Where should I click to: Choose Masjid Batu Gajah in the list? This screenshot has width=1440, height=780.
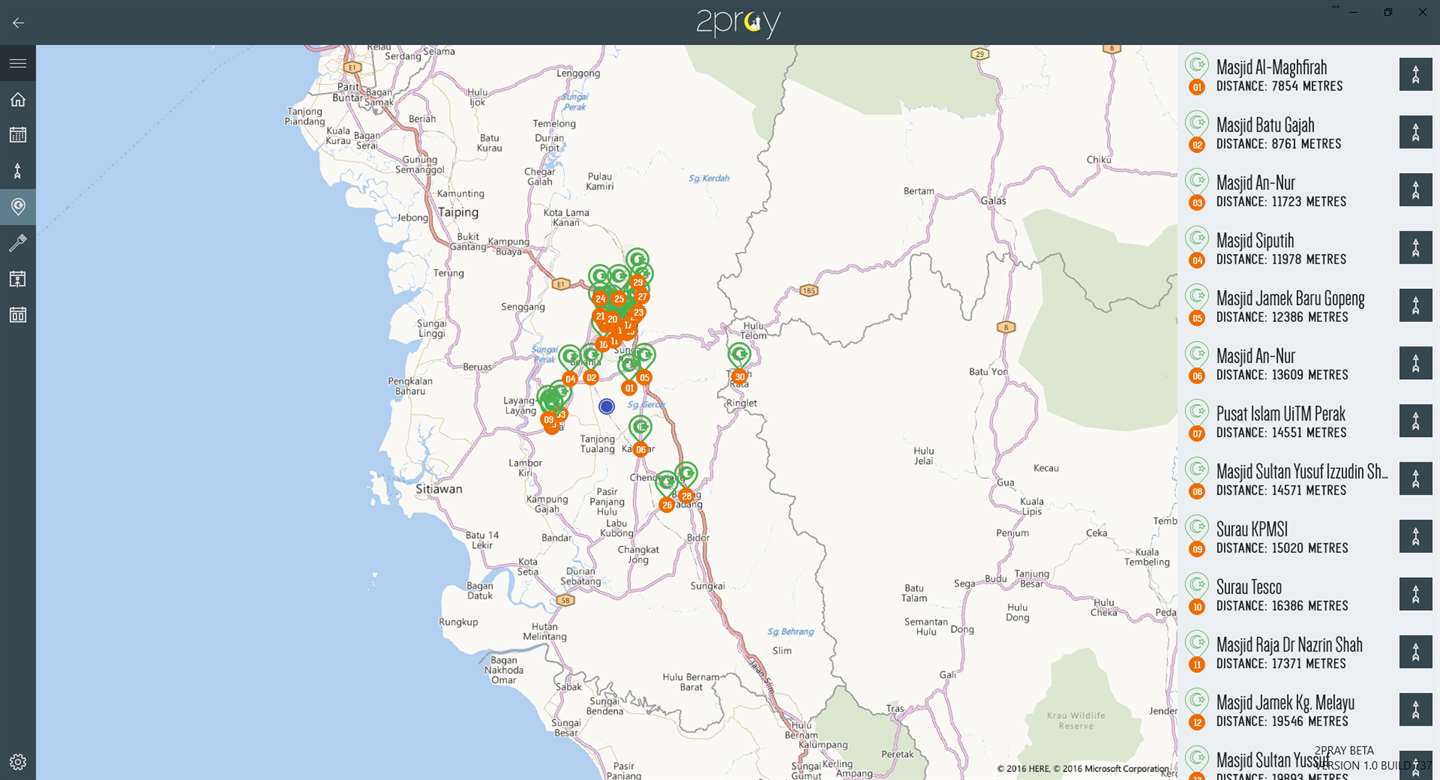[1308, 133]
